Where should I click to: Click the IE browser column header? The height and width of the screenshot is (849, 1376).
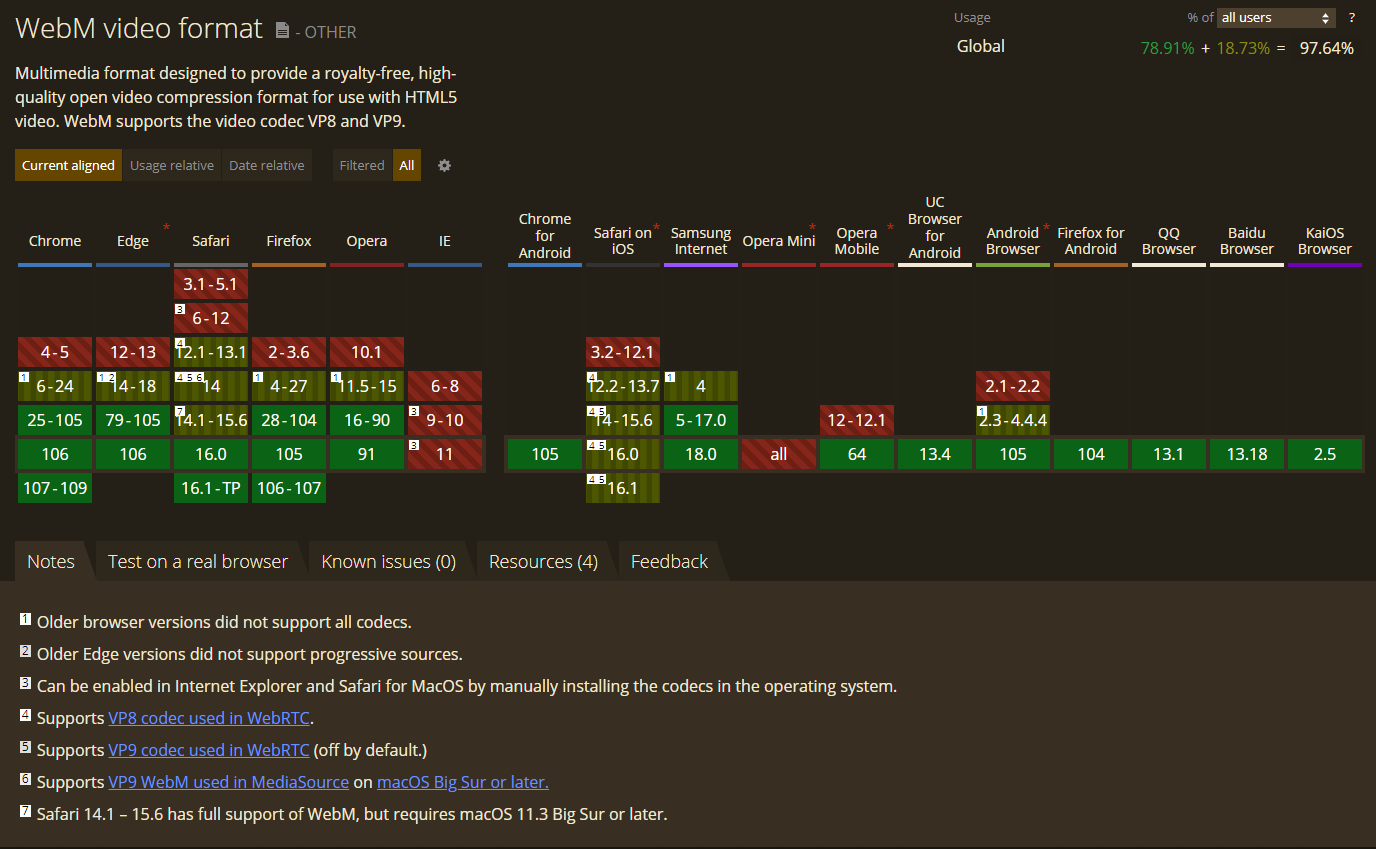pos(445,241)
